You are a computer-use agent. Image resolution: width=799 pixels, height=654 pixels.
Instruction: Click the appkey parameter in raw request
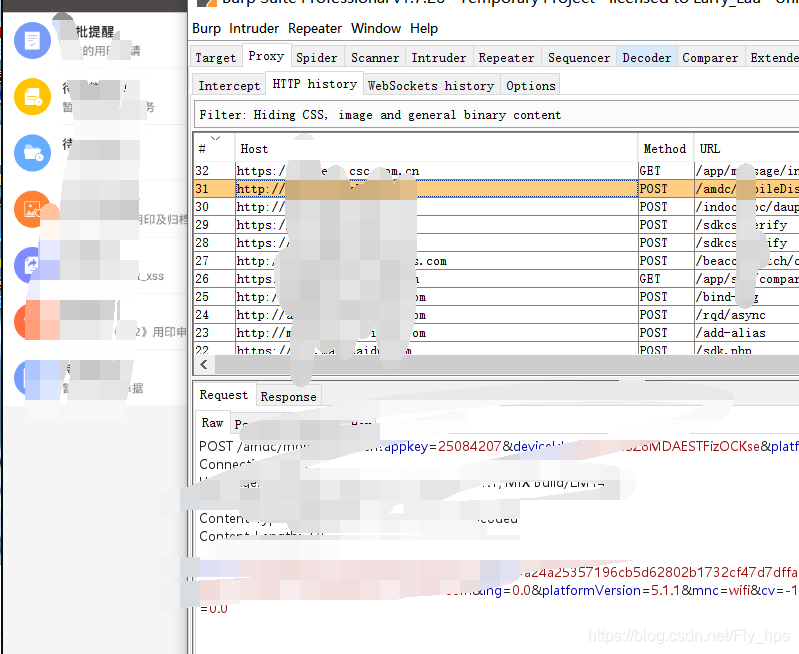pos(406,447)
